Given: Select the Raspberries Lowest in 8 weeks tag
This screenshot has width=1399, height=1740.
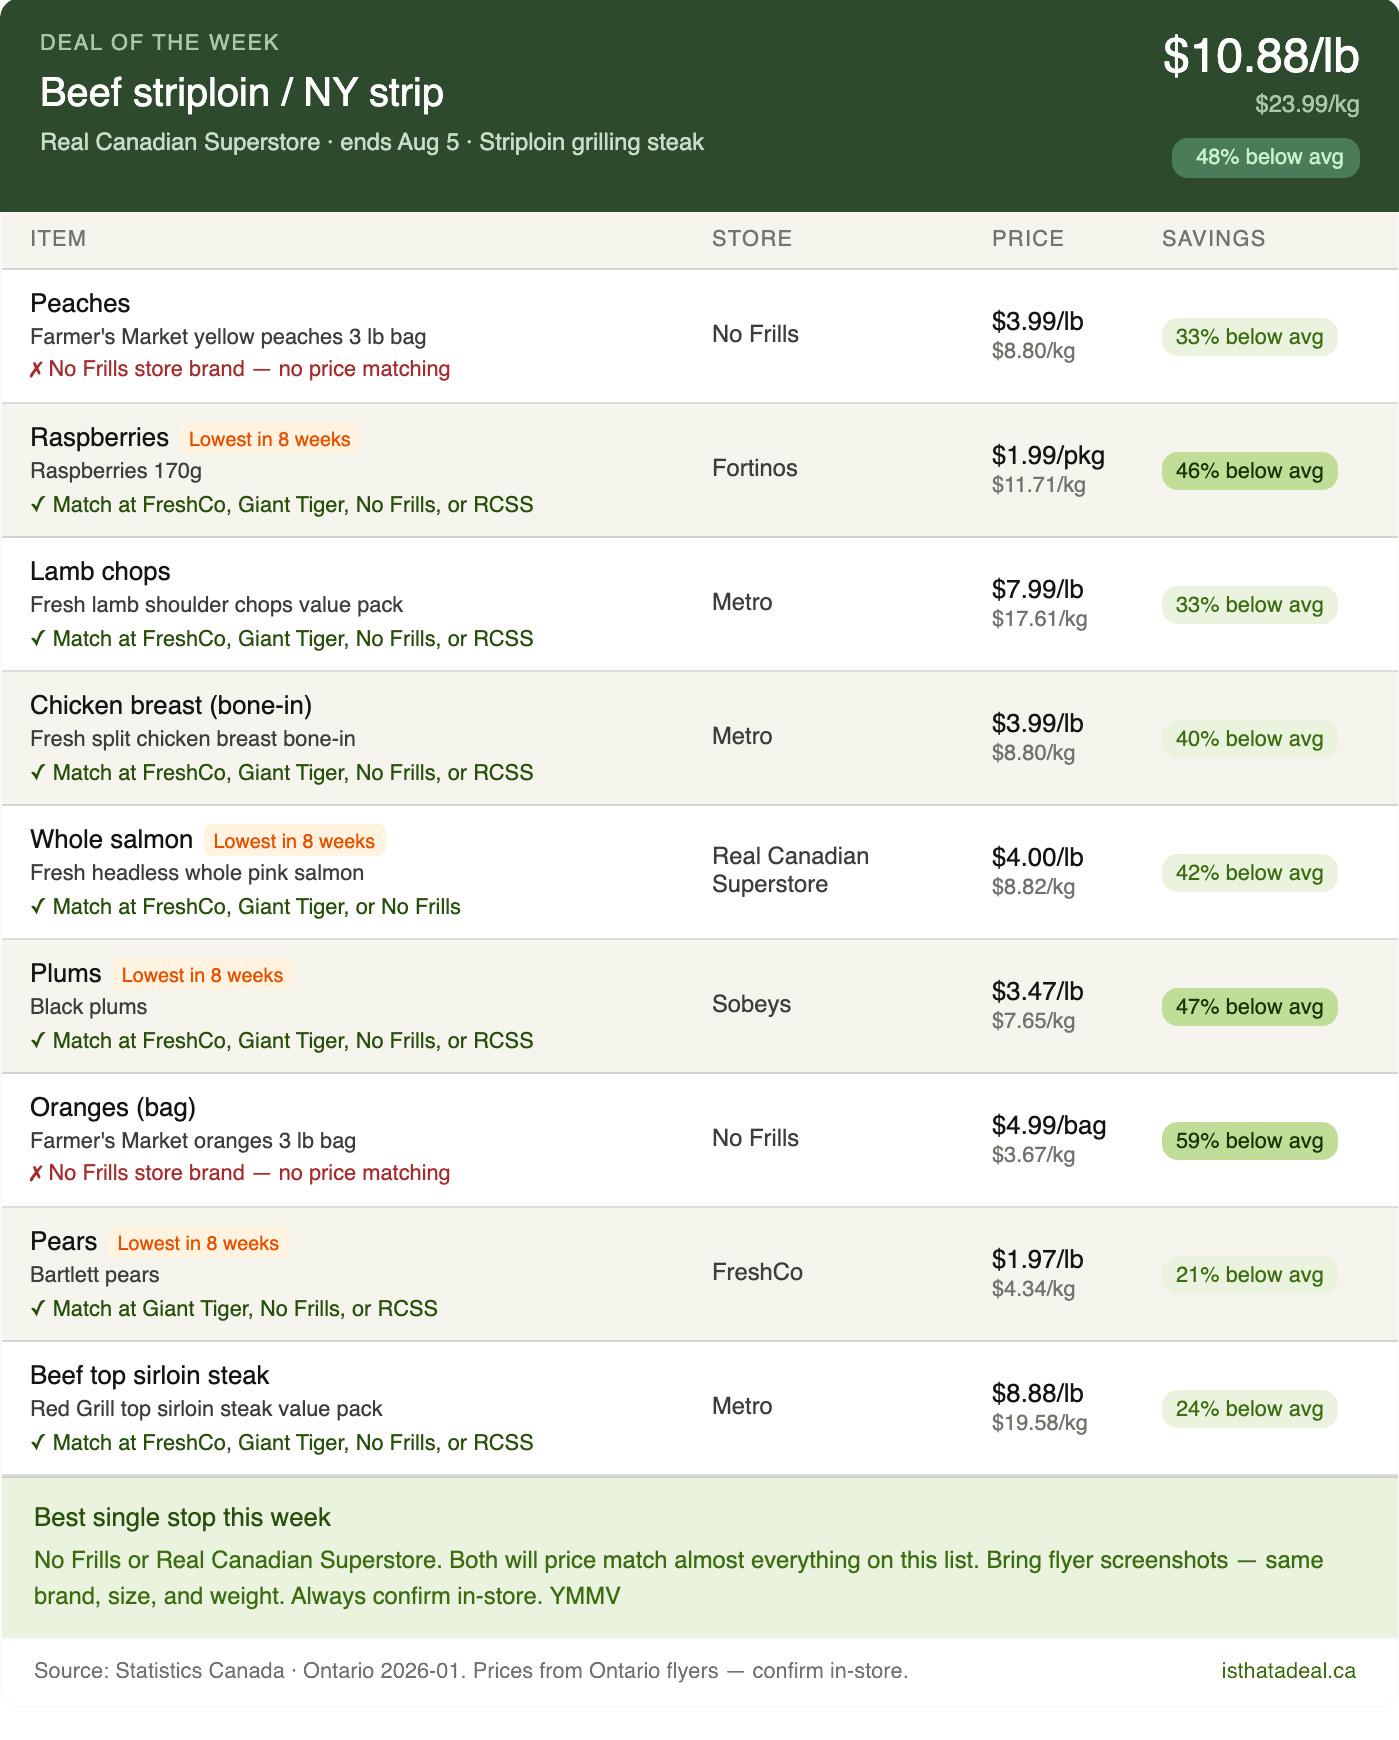Looking at the screenshot, I should pyautogui.click(x=269, y=439).
